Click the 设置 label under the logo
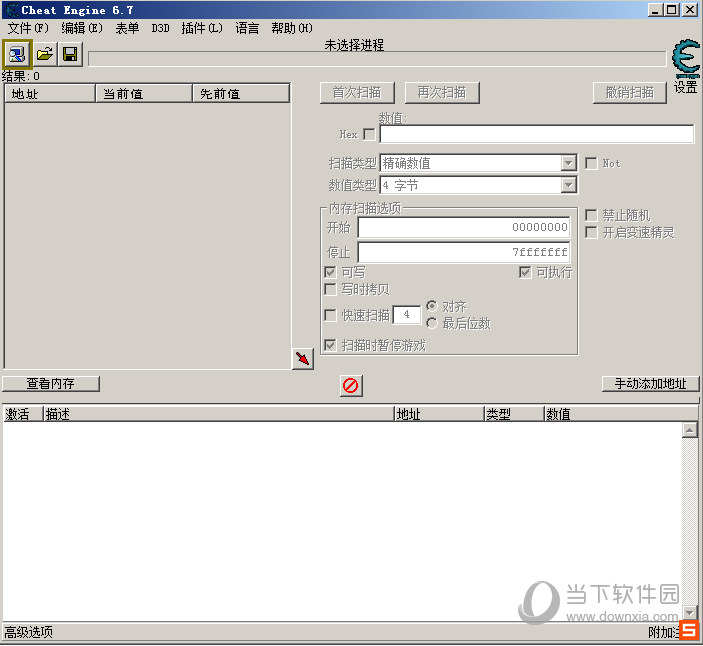Image resolution: width=703 pixels, height=646 pixels. click(x=686, y=87)
